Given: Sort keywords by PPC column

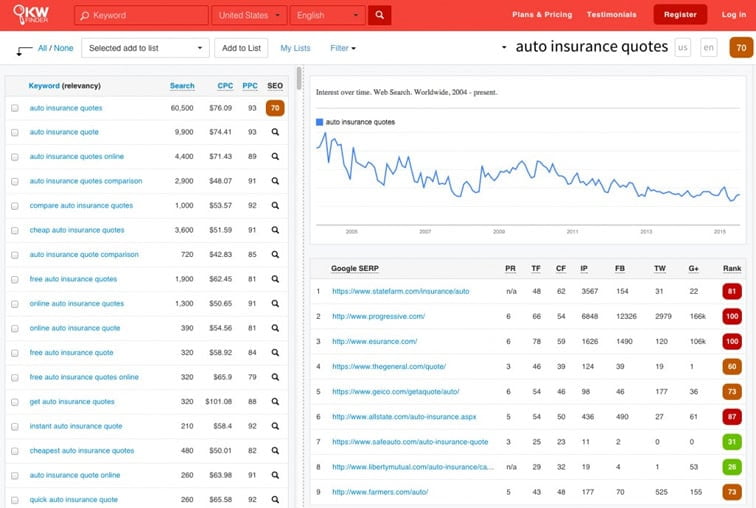Looking at the screenshot, I should 250,86.
